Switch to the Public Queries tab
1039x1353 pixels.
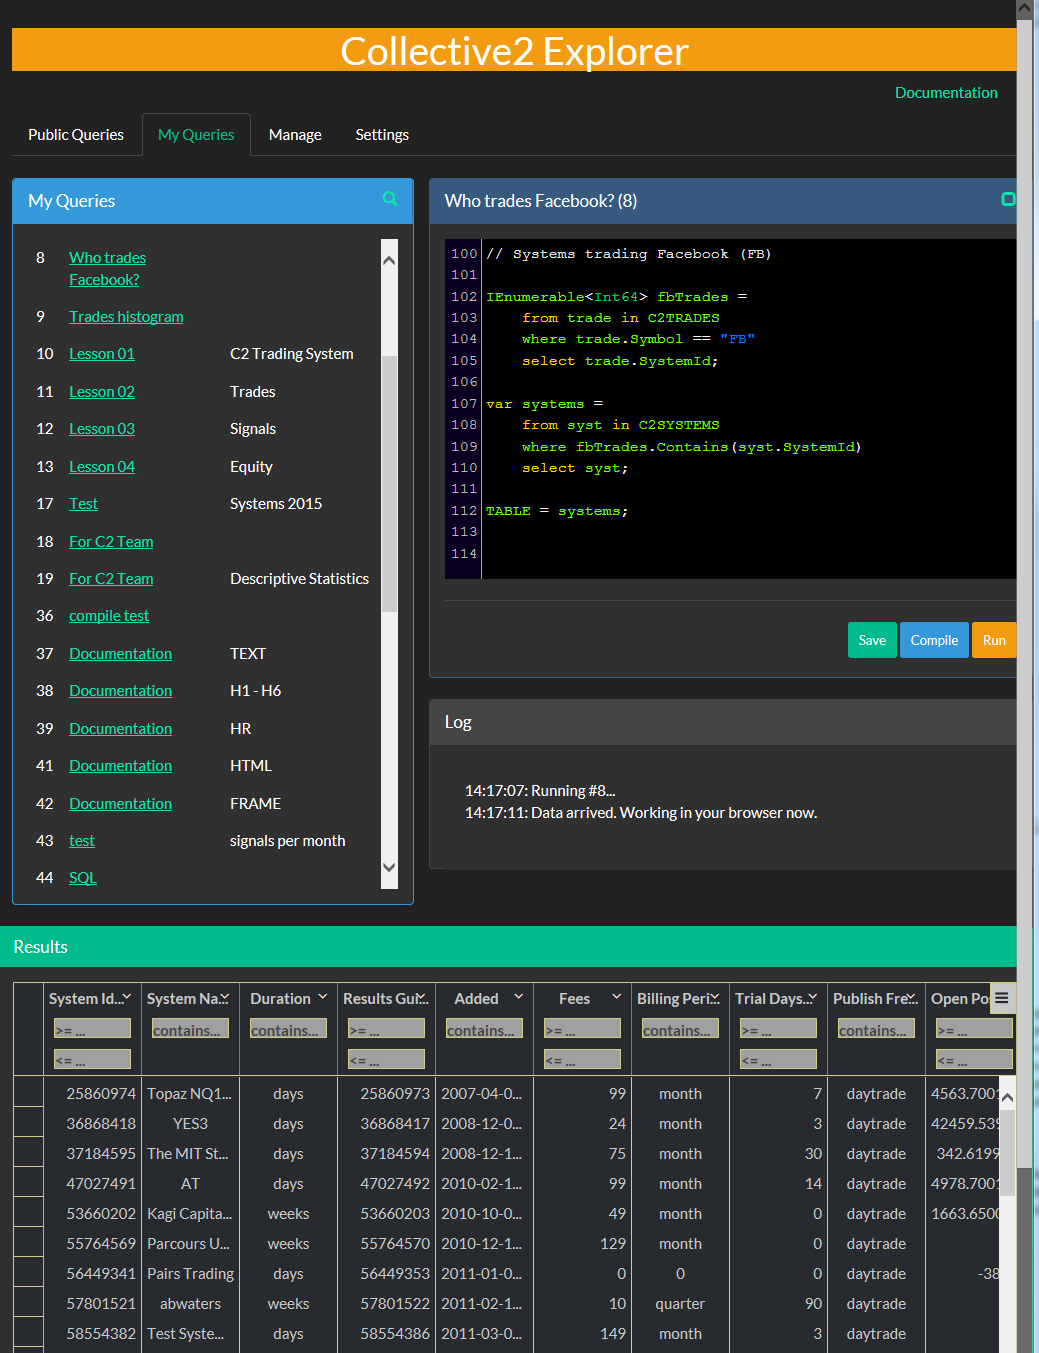pos(76,135)
